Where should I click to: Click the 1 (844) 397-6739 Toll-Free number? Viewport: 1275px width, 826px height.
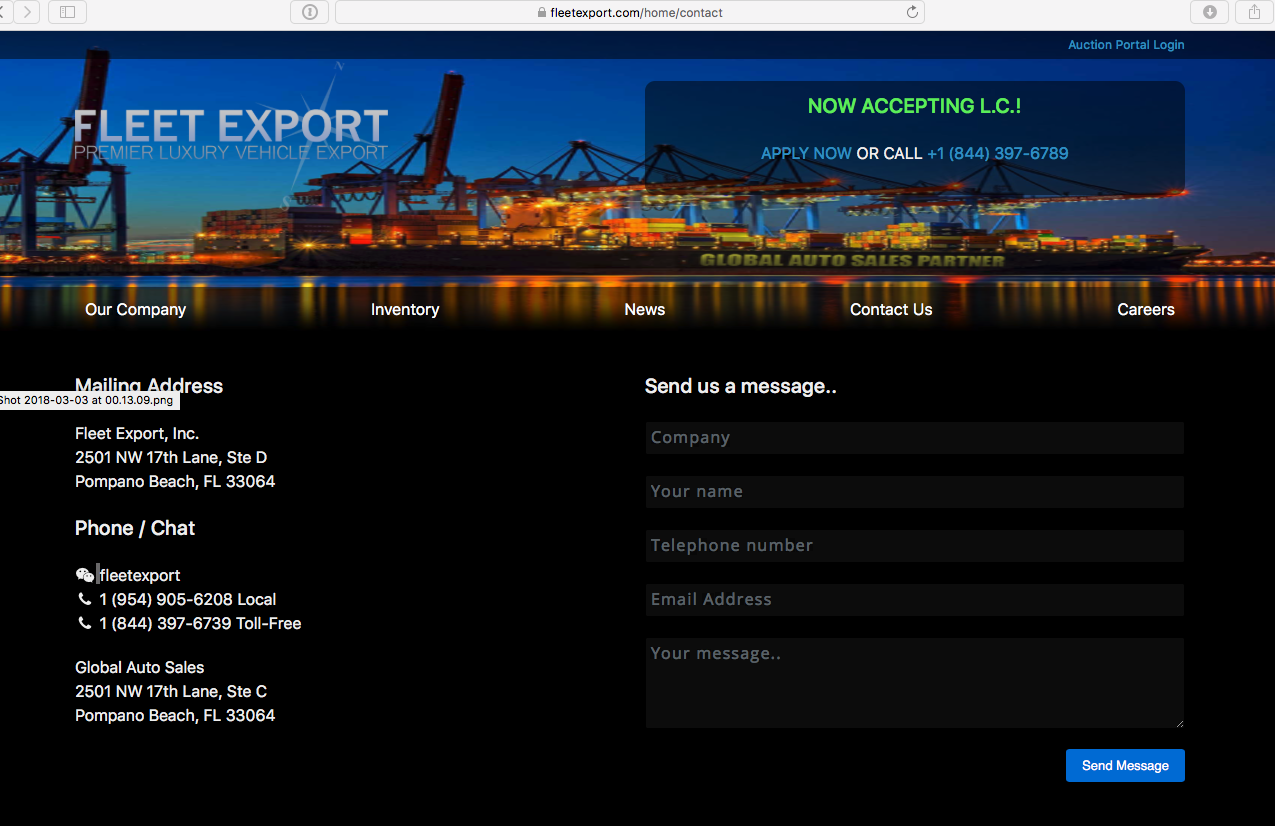[200, 624]
